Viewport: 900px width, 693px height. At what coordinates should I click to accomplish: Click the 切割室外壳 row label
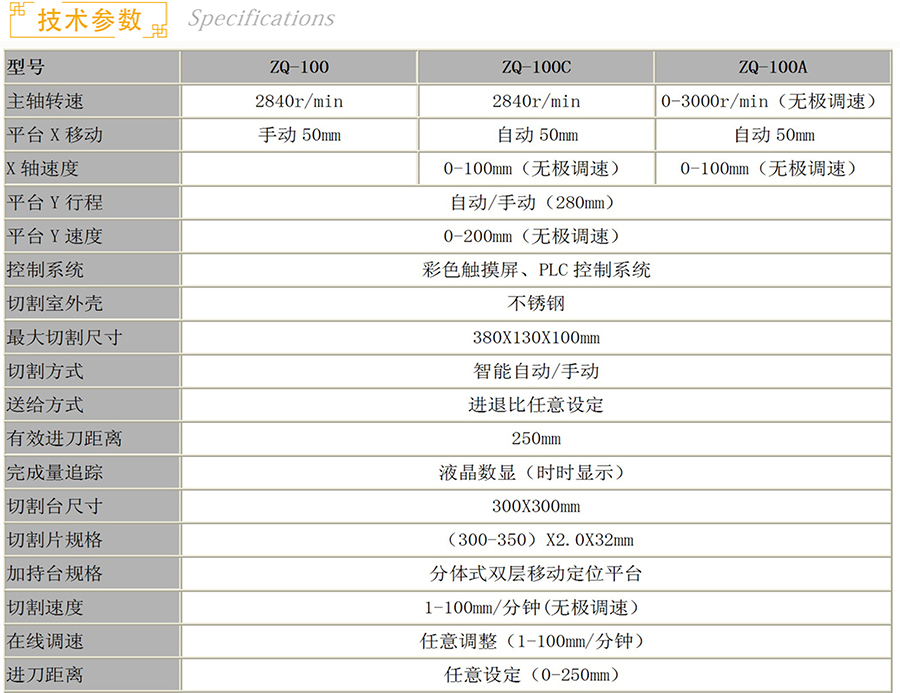55,304
